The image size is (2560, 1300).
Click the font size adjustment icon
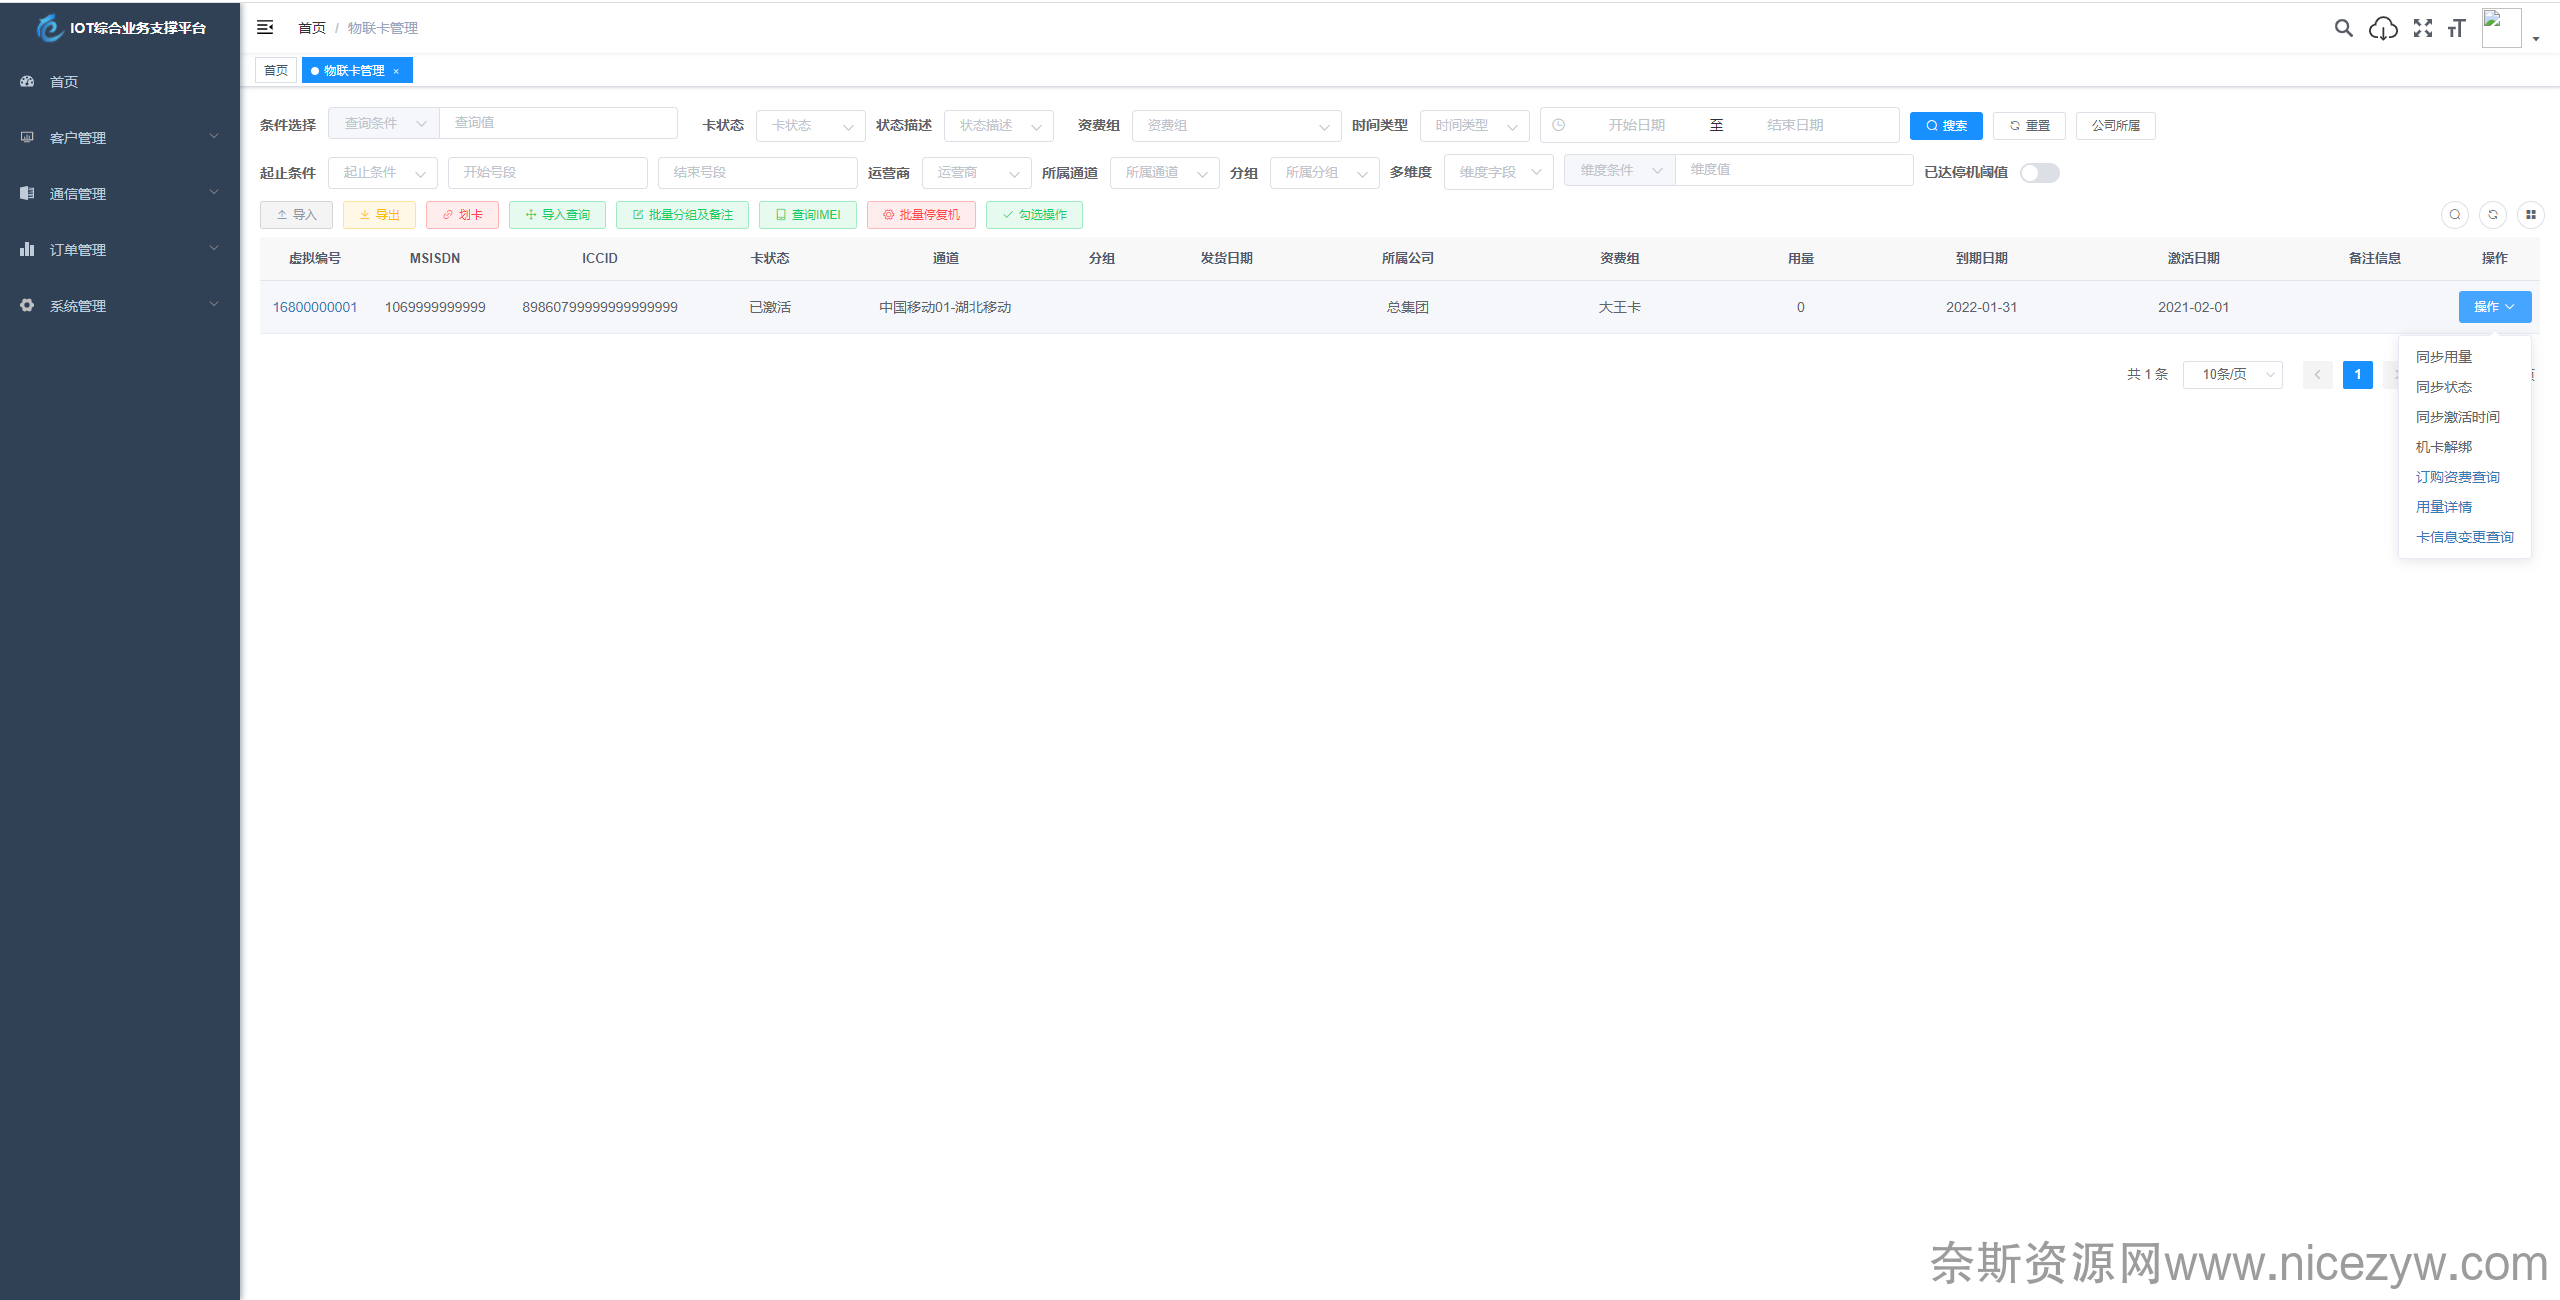pos(2456,28)
